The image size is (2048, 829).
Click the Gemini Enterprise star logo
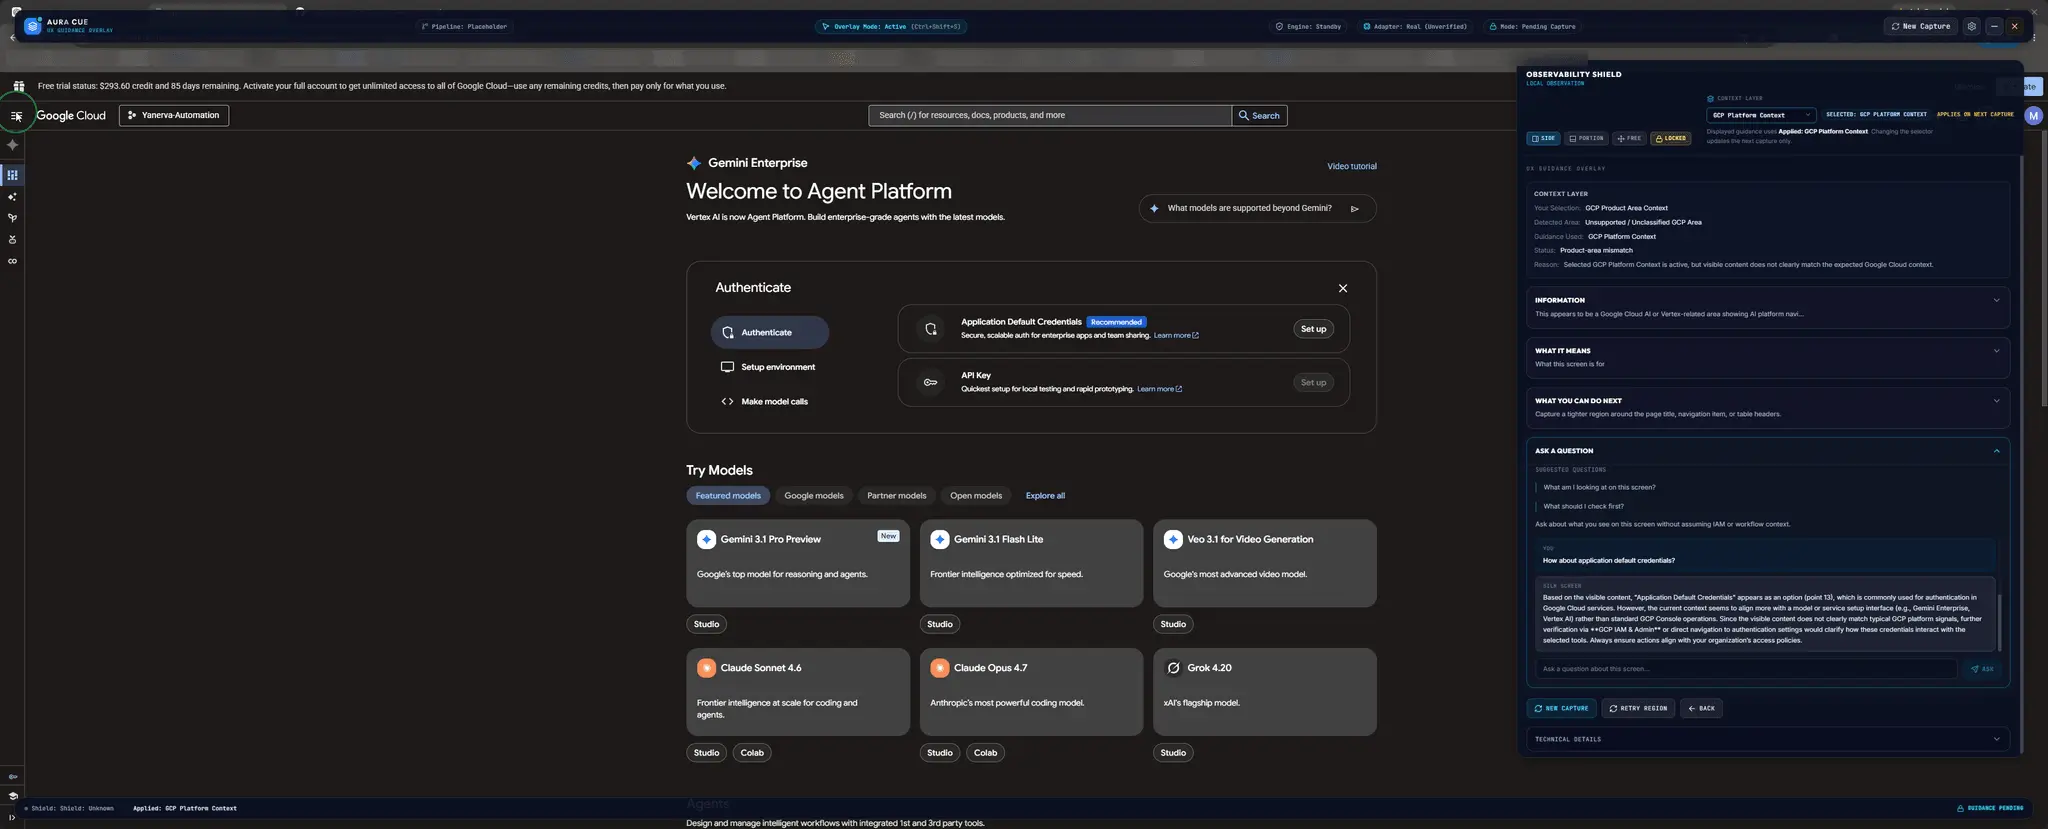694,163
